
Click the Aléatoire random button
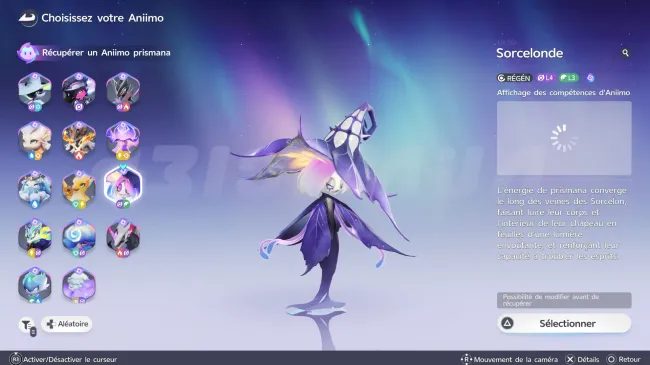point(67,324)
